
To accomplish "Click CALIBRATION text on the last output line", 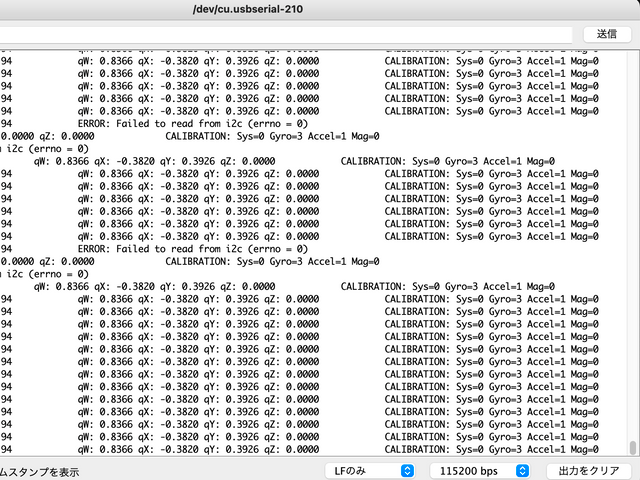I will pyautogui.click(x=416, y=448).
